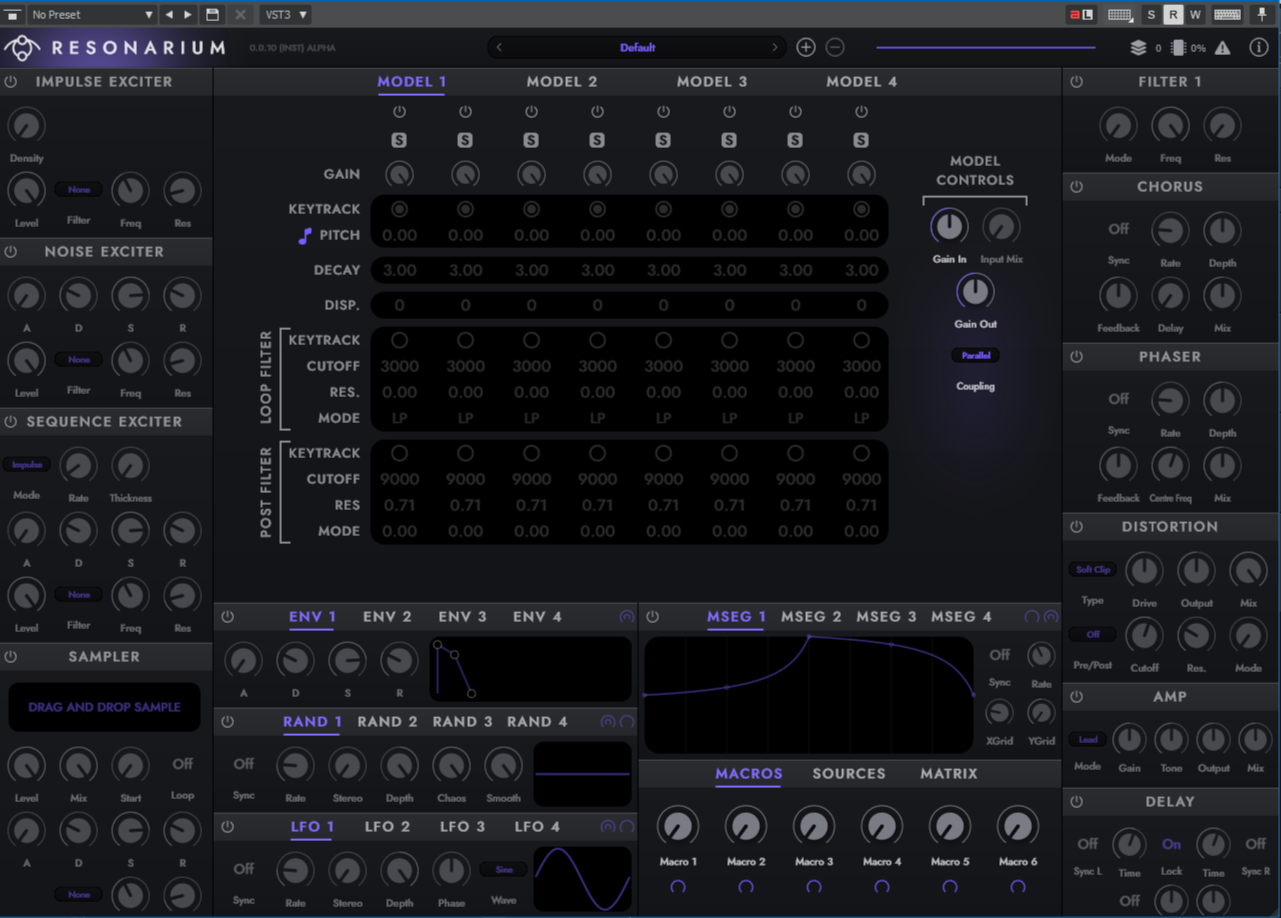Toggle first resonator Keytrack radio button
The width and height of the screenshot is (1281, 918).
[x=399, y=210]
